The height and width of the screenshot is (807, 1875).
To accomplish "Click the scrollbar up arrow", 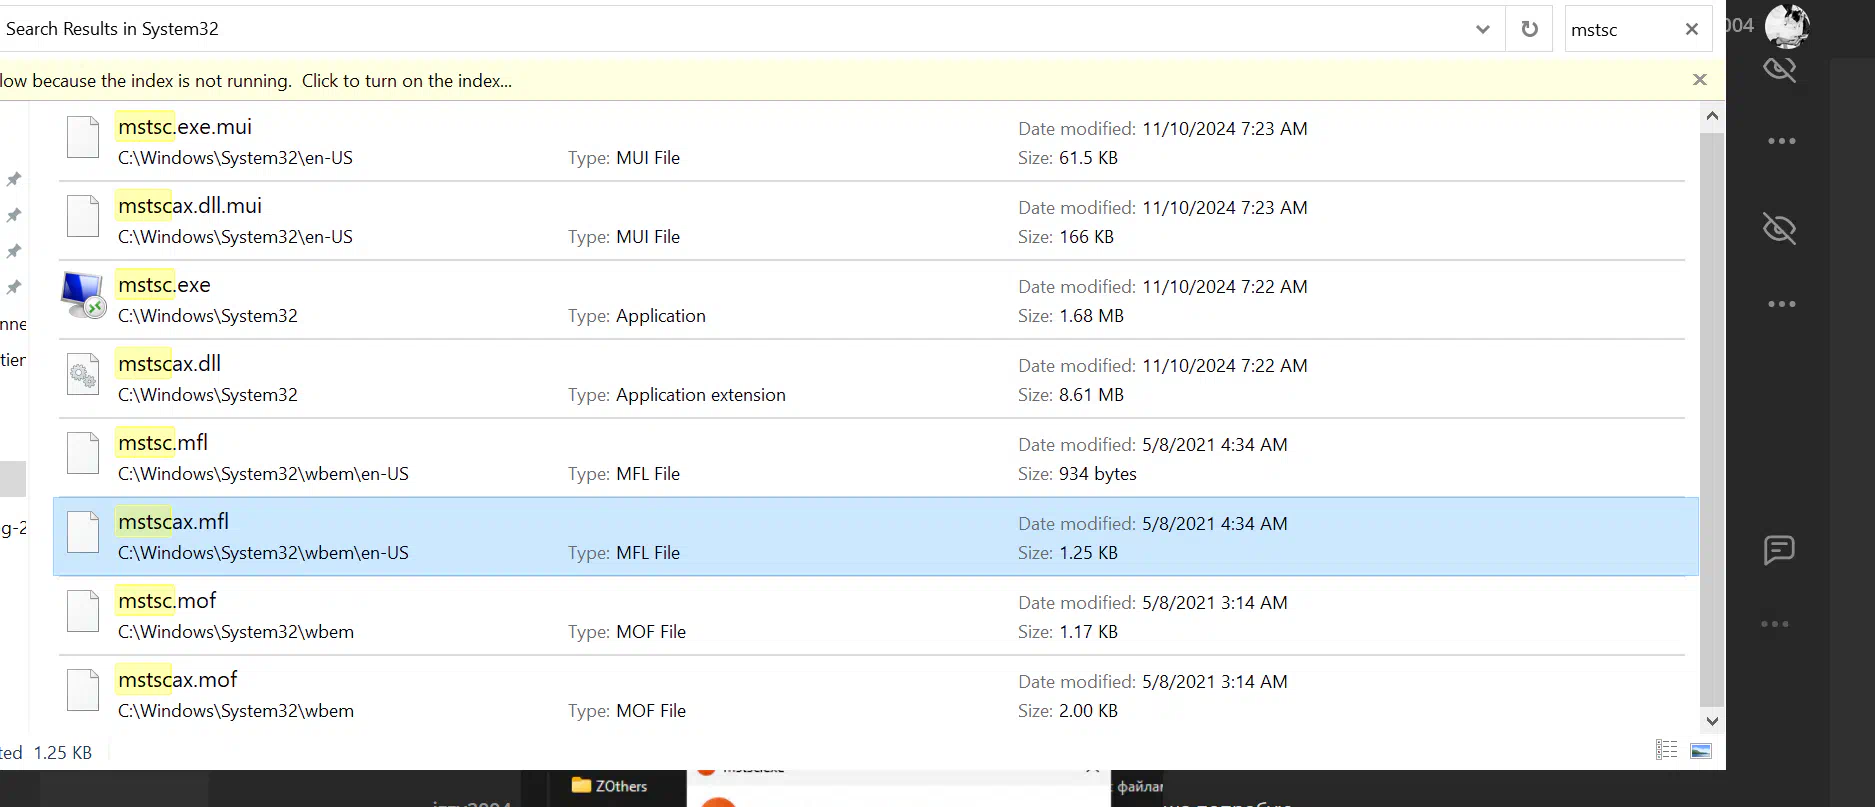I will [1712, 116].
